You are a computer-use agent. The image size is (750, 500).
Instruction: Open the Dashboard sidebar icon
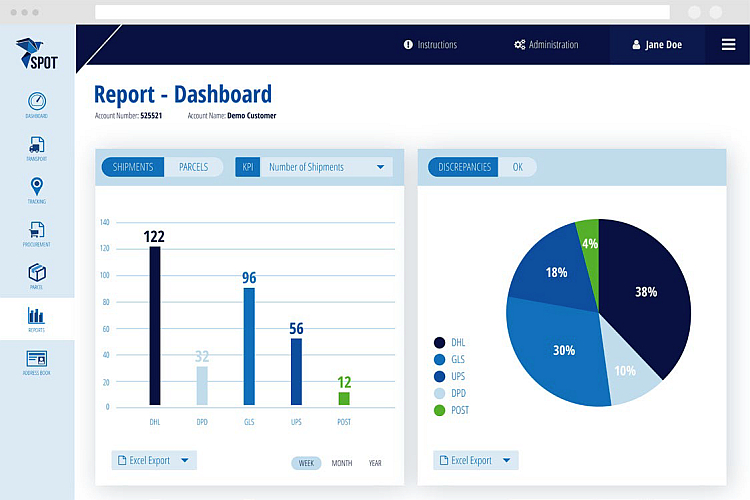[37, 102]
